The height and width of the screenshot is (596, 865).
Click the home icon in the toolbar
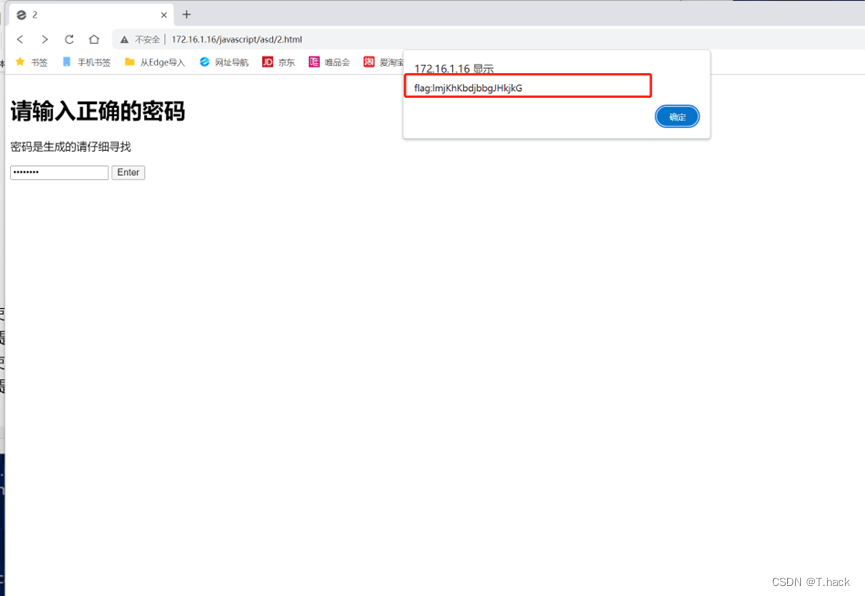[x=94, y=39]
